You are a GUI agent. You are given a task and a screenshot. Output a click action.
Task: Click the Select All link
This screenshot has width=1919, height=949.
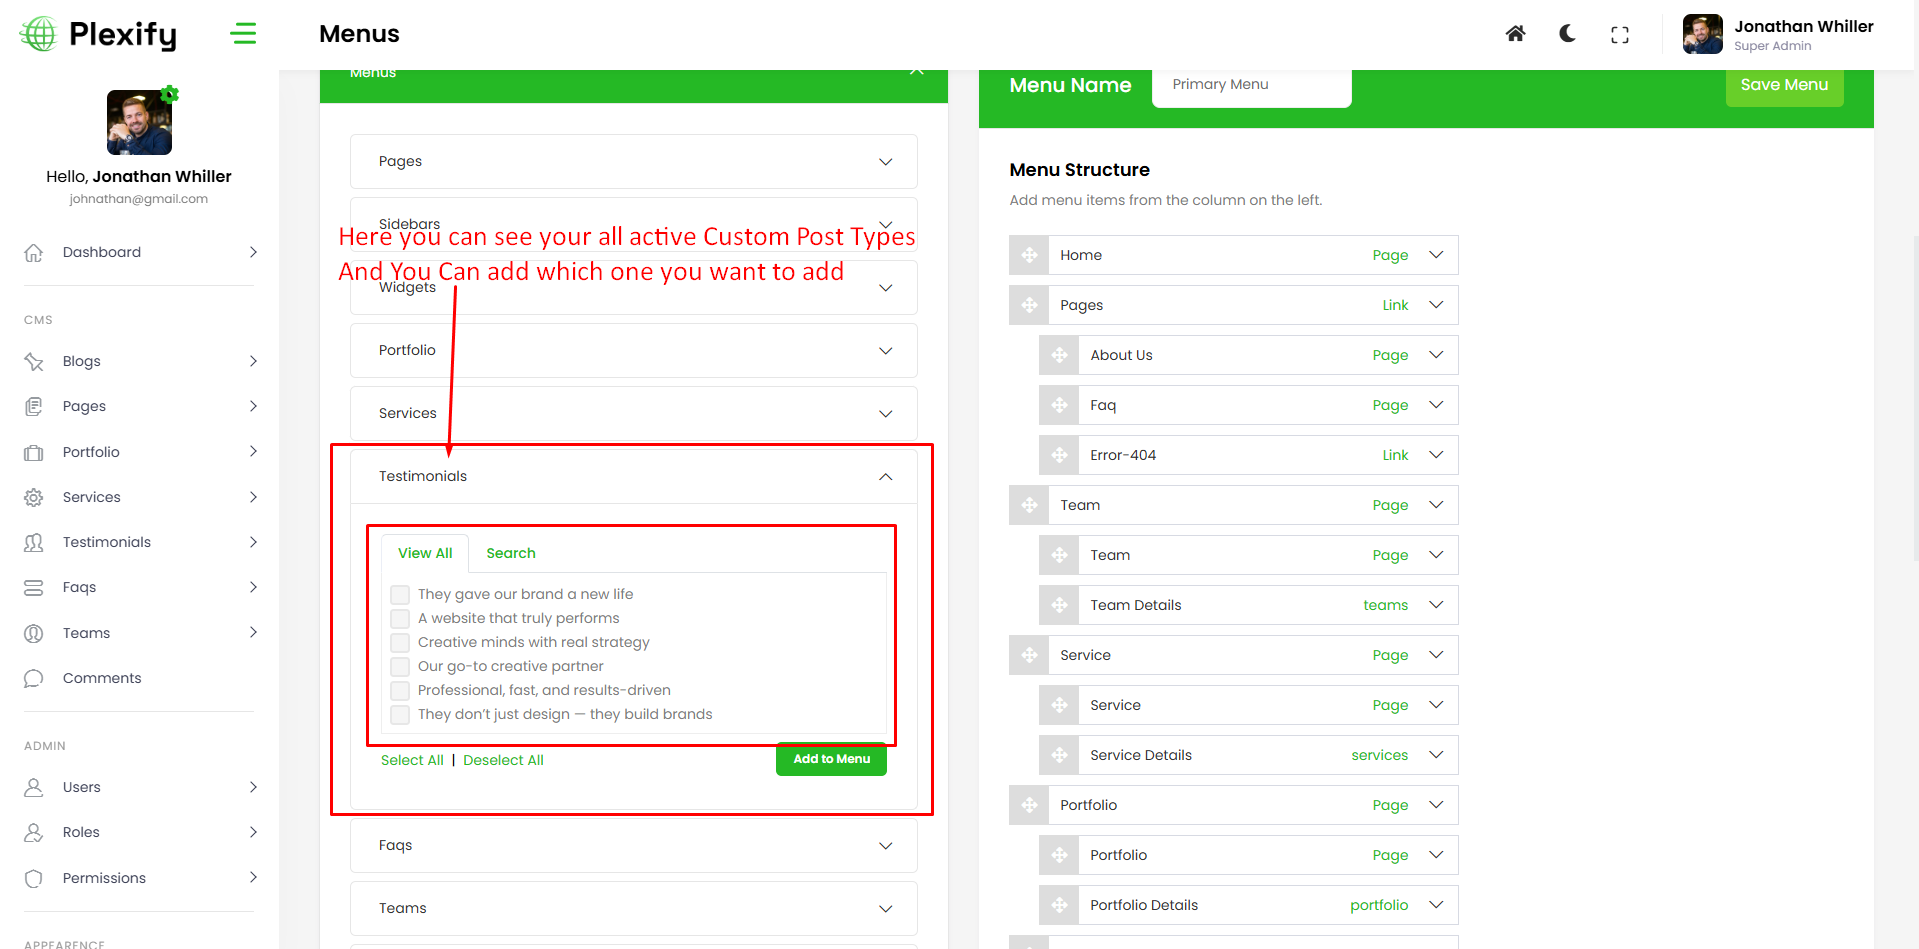pyautogui.click(x=412, y=760)
